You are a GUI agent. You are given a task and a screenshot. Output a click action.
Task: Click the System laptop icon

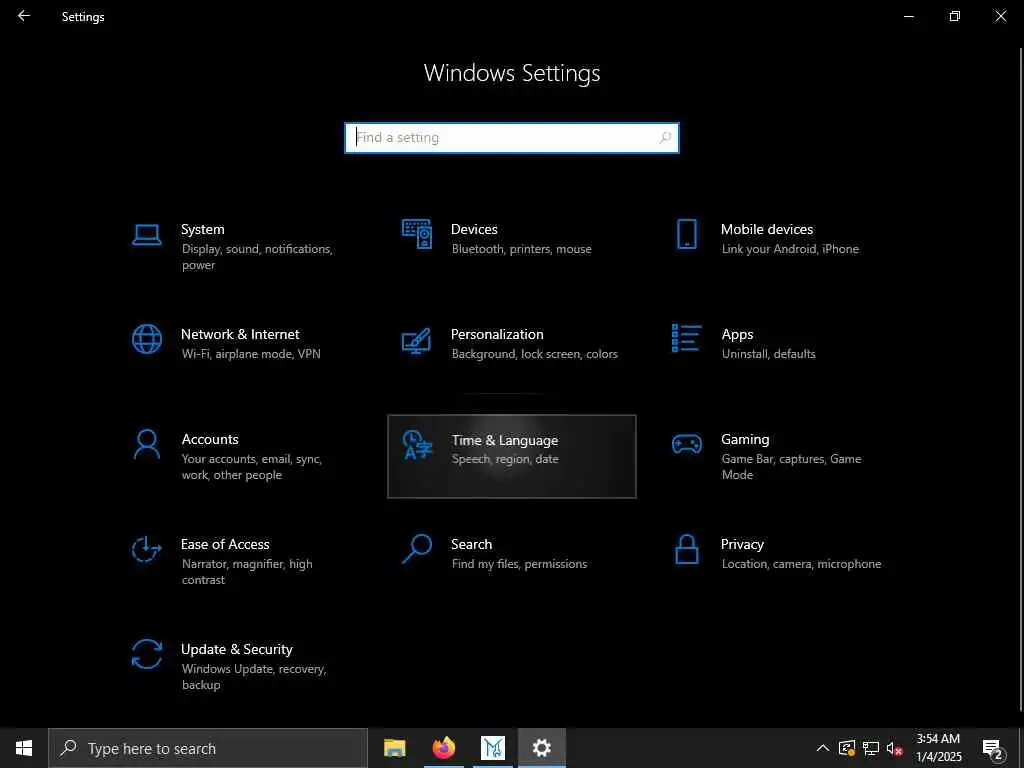pos(146,234)
